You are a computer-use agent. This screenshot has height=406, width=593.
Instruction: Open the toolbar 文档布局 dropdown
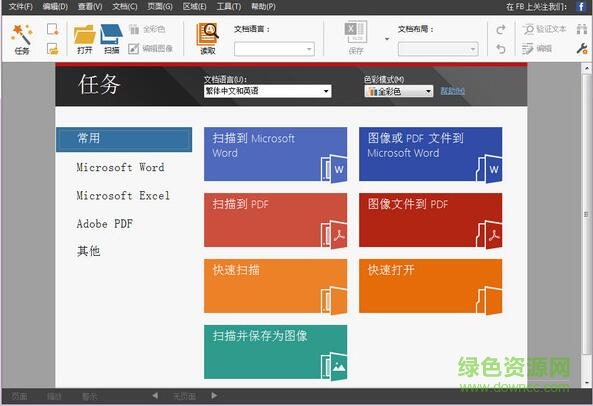[438, 49]
